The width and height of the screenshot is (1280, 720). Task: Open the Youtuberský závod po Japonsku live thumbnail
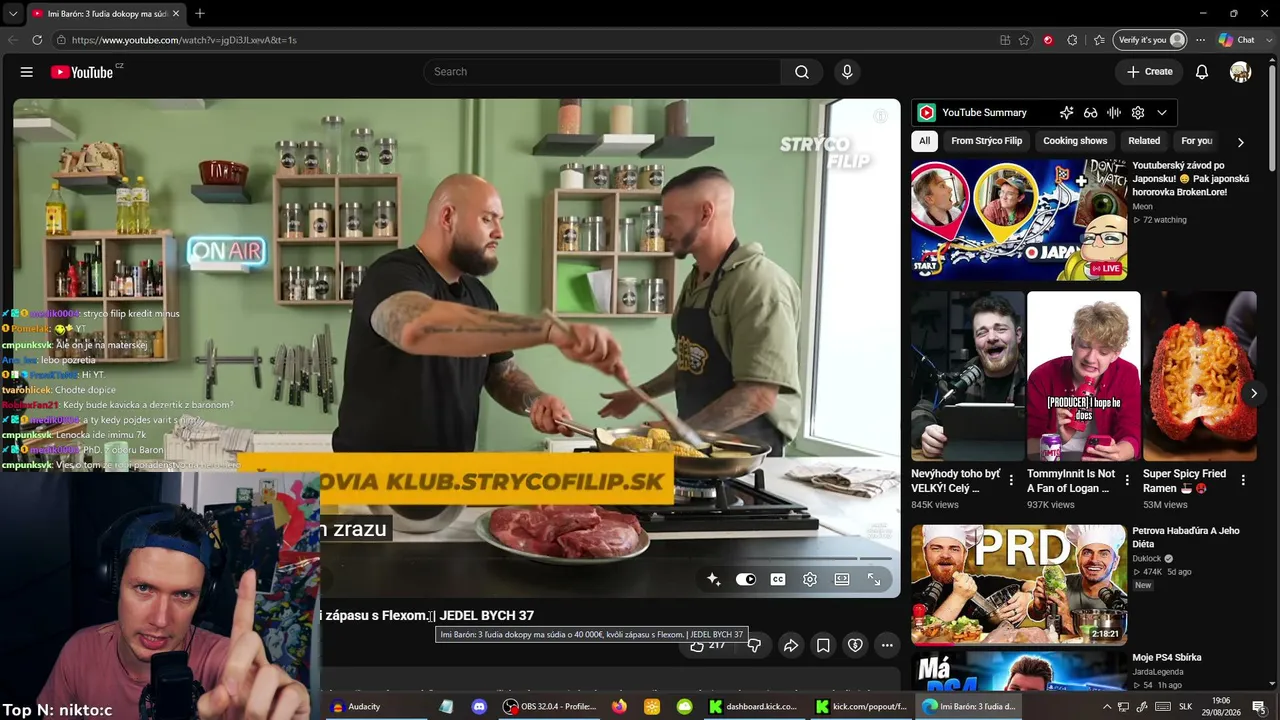coord(1019,220)
